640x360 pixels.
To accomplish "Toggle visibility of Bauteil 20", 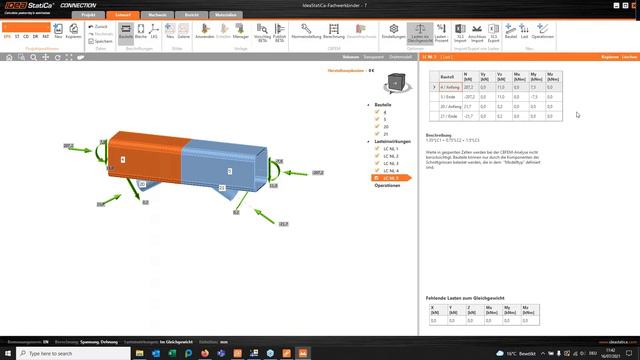I will tap(377, 127).
